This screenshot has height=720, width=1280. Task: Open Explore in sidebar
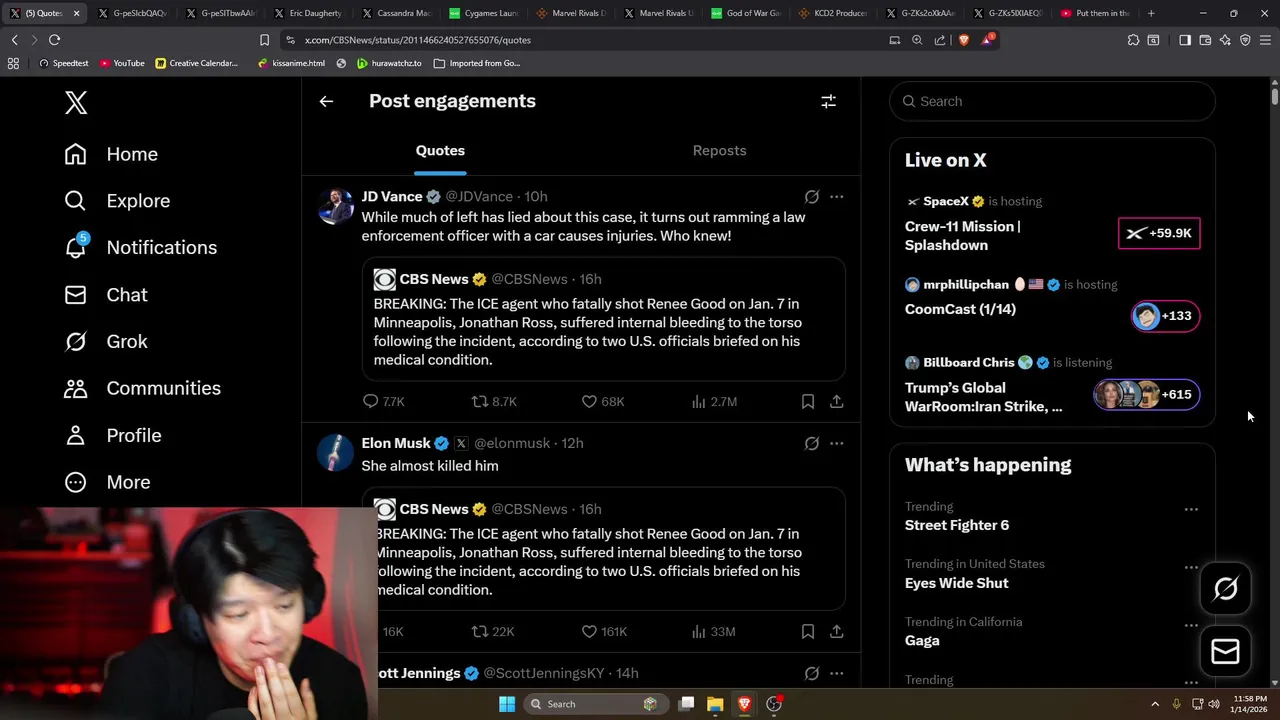117,201
